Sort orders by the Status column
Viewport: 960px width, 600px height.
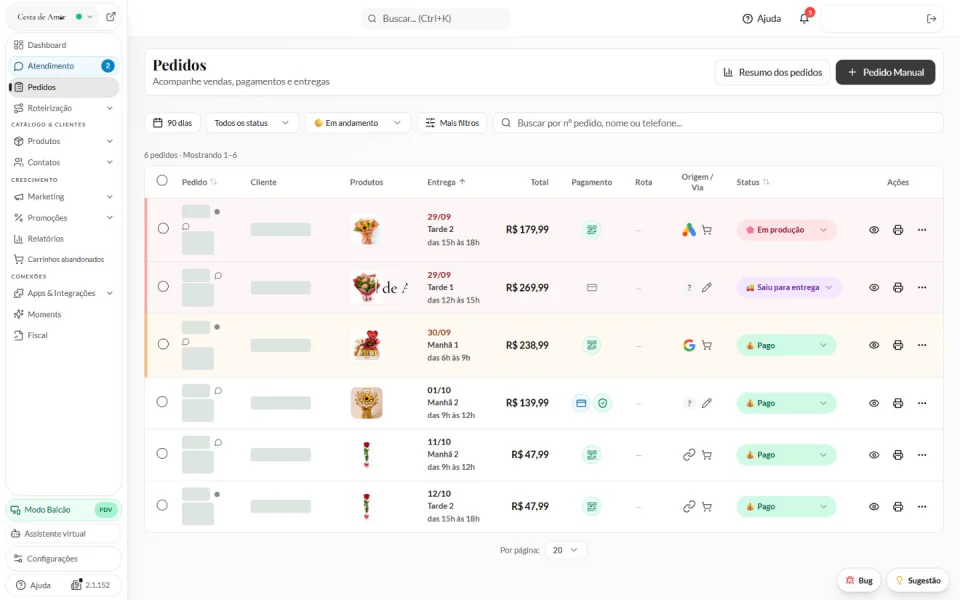point(766,182)
